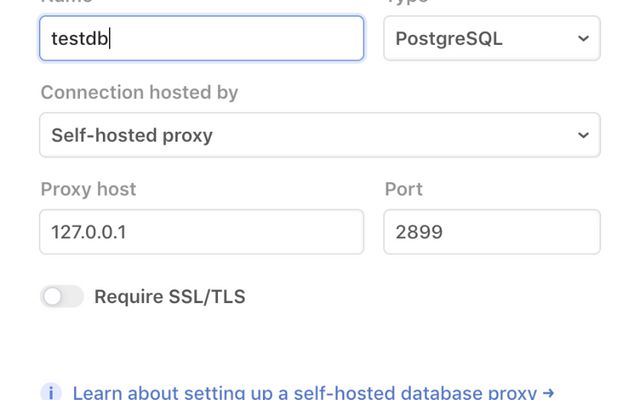Focus the Proxy host field showing 127.0.0.1

pos(201,232)
